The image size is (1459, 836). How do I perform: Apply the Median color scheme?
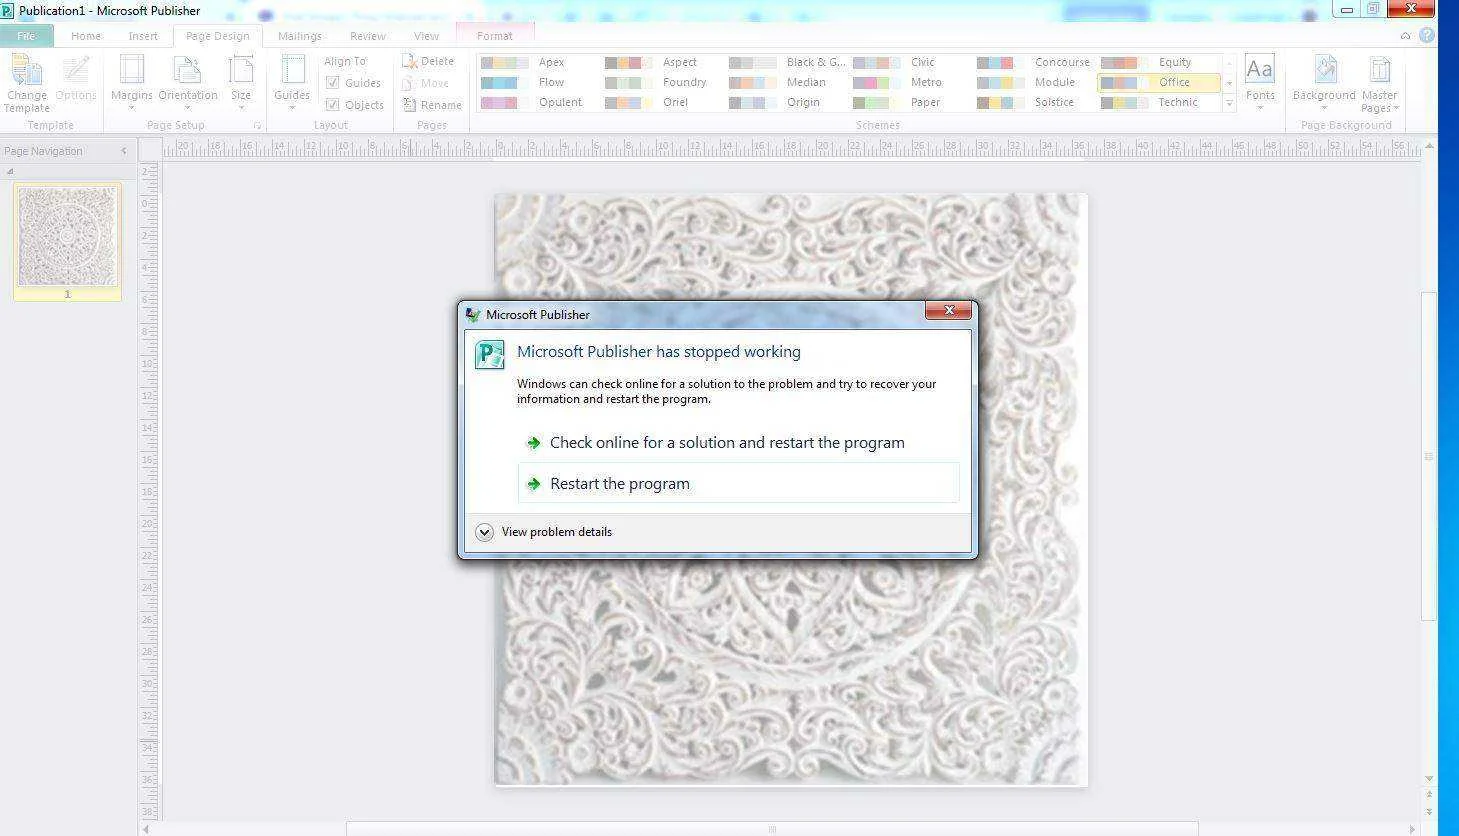point(785,82)
